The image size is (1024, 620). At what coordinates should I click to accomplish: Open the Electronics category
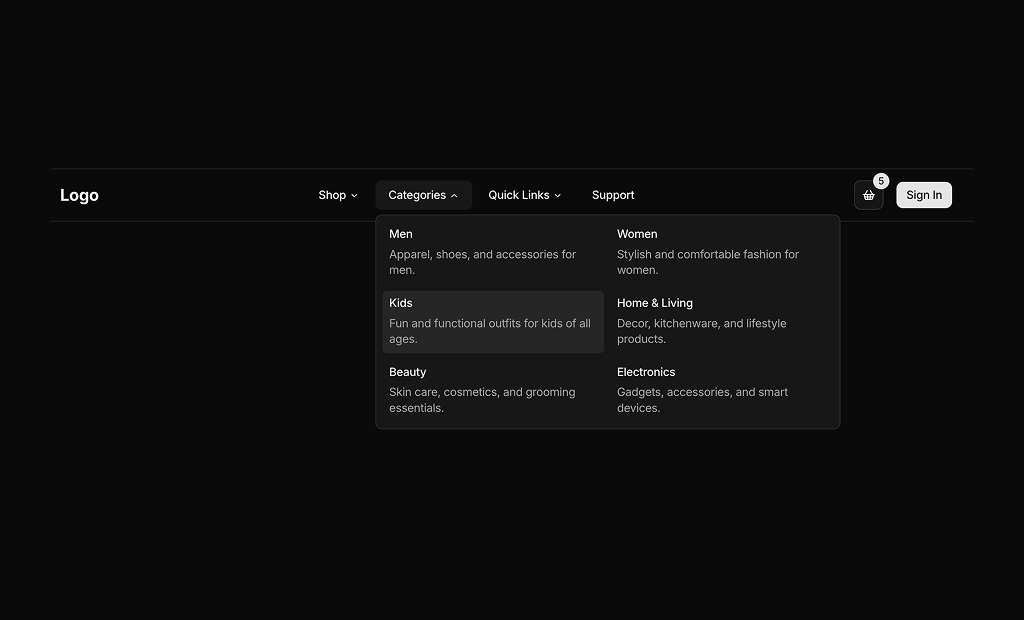646,372
